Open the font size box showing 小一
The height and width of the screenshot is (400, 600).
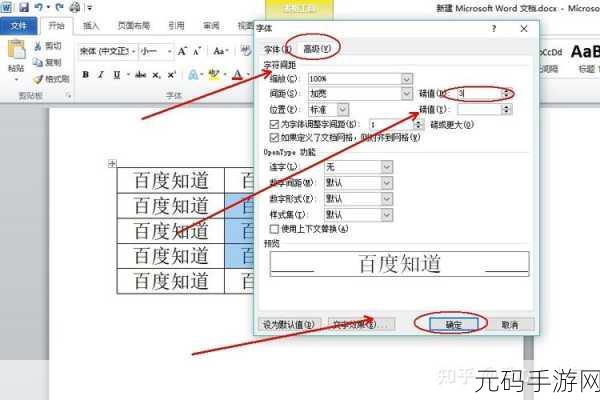tap(156, 51)
